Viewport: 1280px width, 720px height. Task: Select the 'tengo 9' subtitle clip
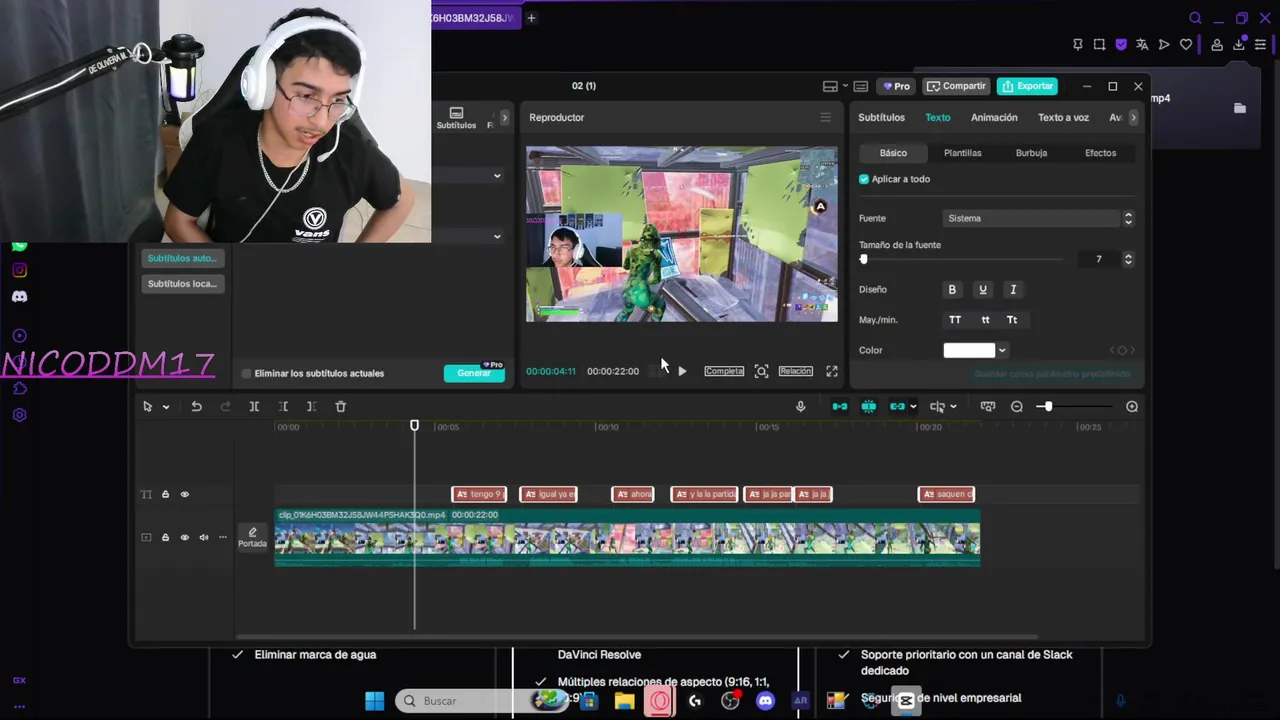click(479, 494)
